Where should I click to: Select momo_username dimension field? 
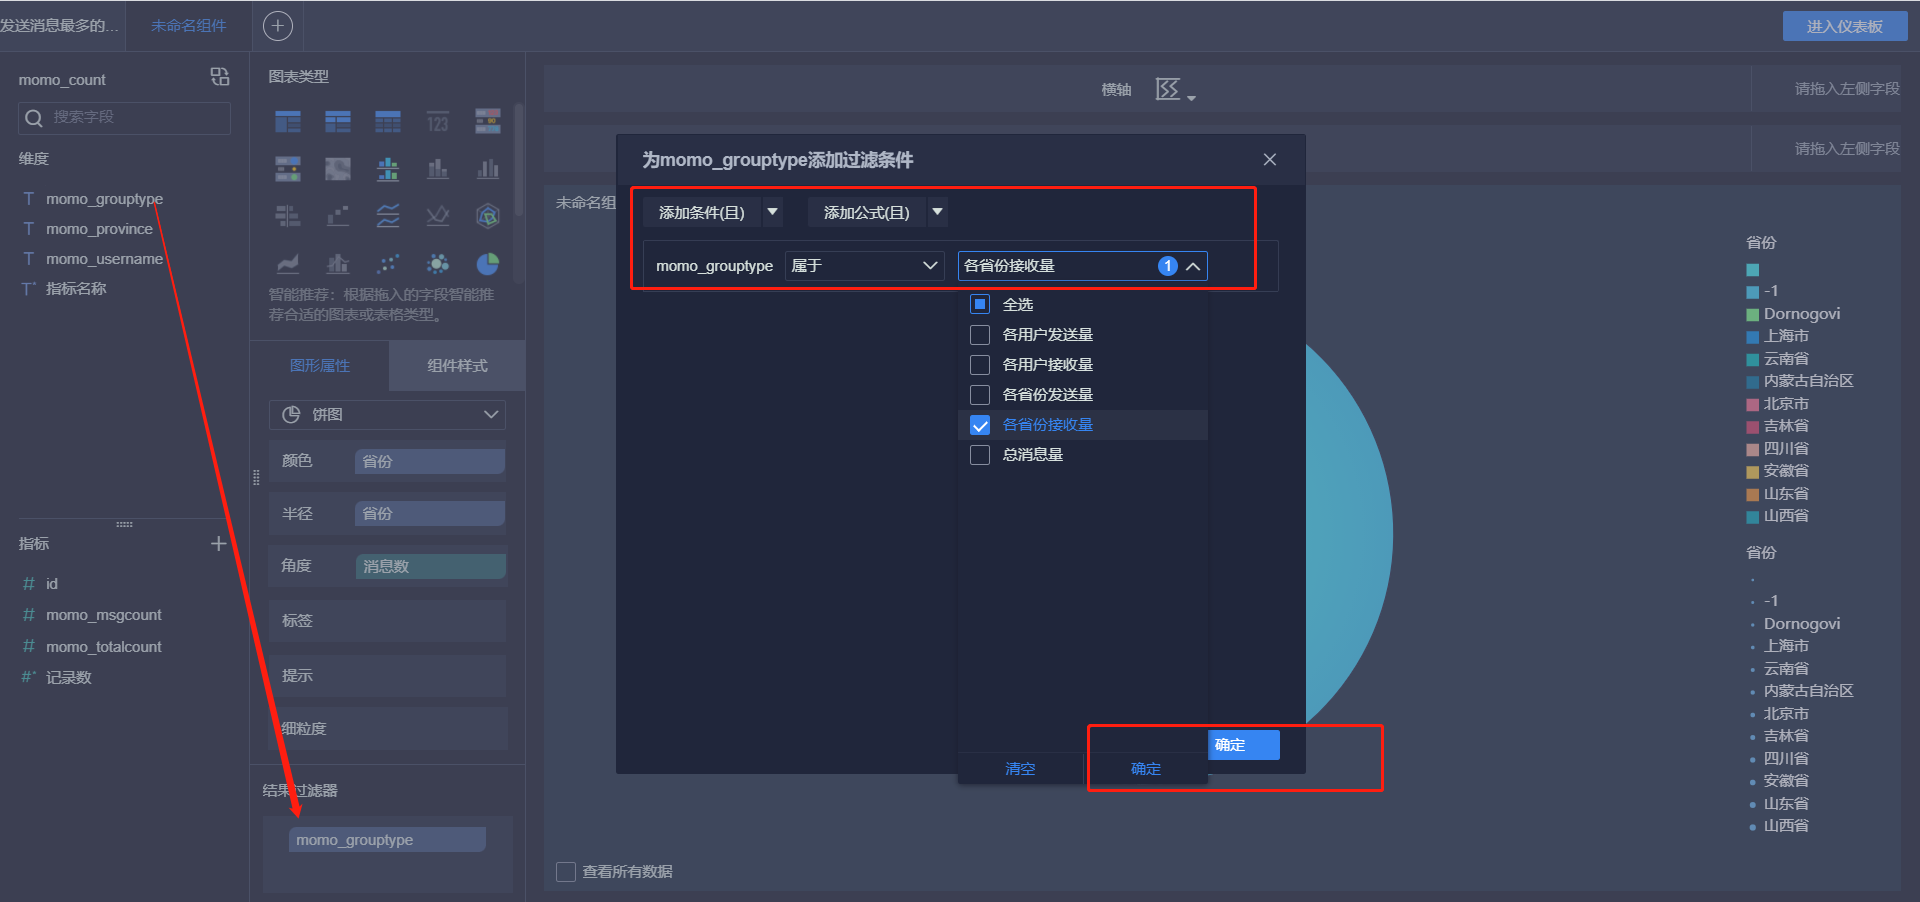104,259
